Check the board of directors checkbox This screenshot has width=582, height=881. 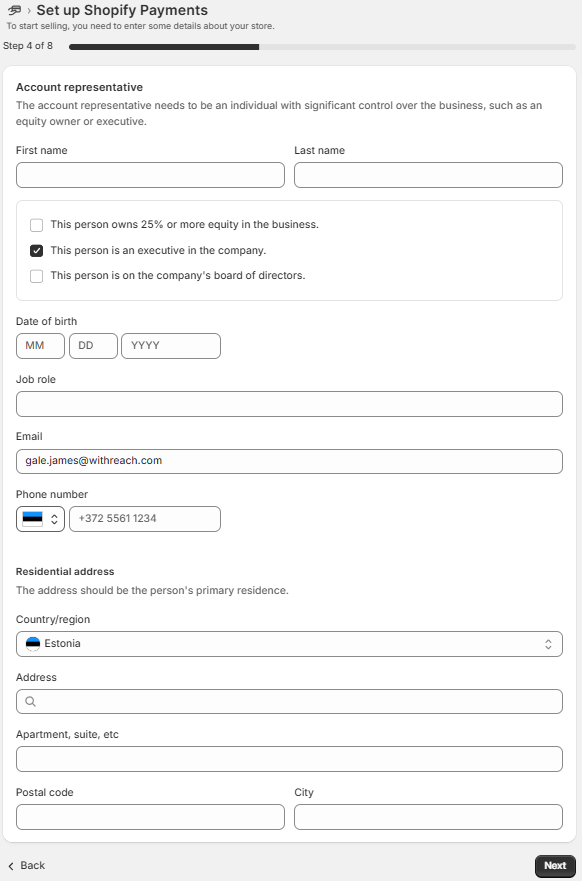tap(37, 276)
